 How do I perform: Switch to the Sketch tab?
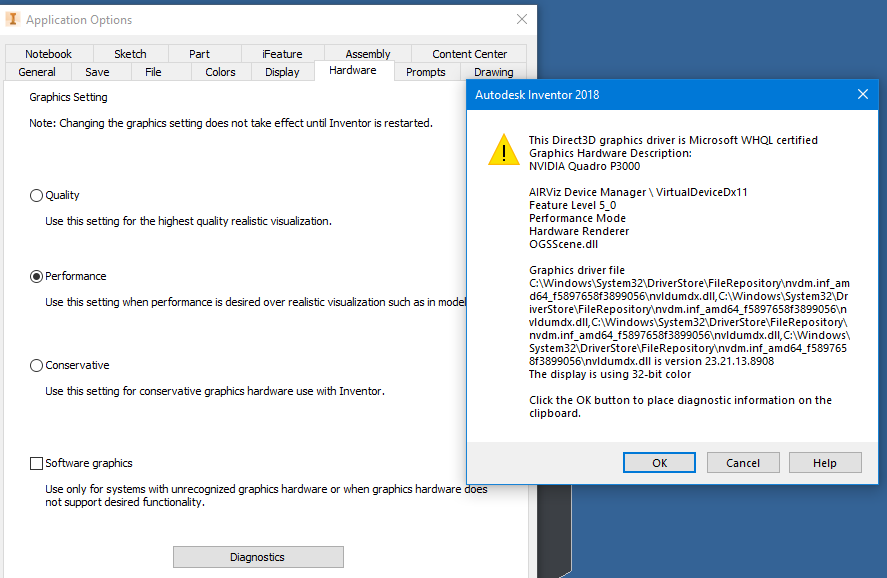(x=130, y=54)
